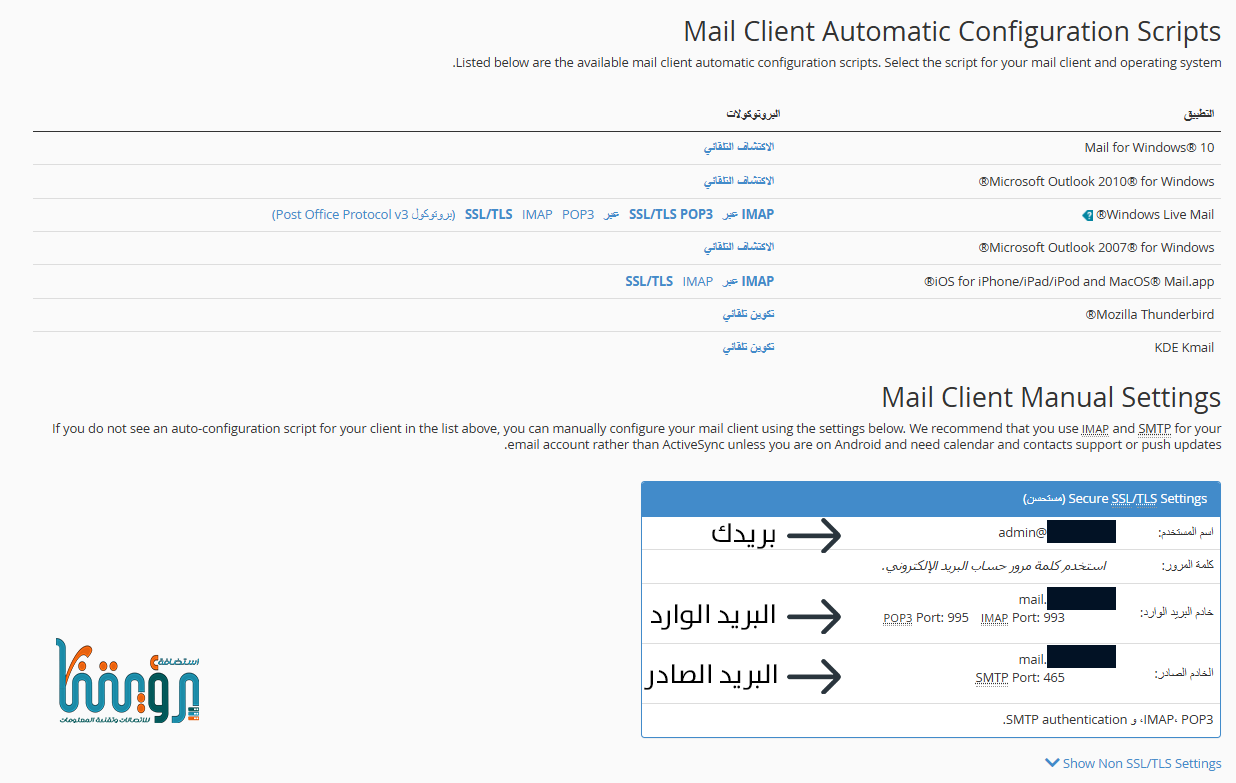1236x783 pixels.
Task: Click the arrow beside البريد الوارد
Action: click(814, 616)
